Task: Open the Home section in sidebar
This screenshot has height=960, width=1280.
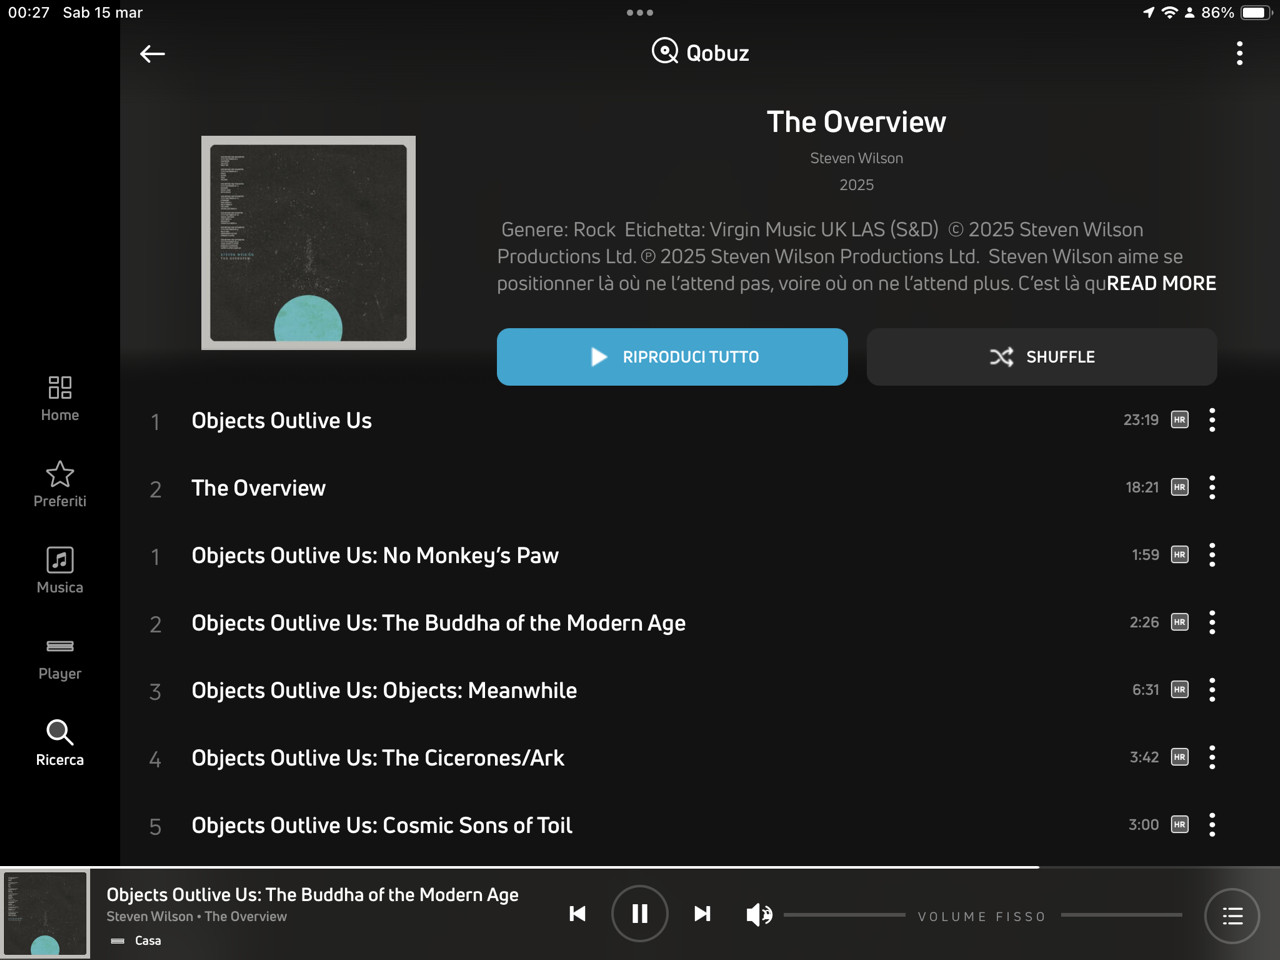Action: (x=60, y=398)
